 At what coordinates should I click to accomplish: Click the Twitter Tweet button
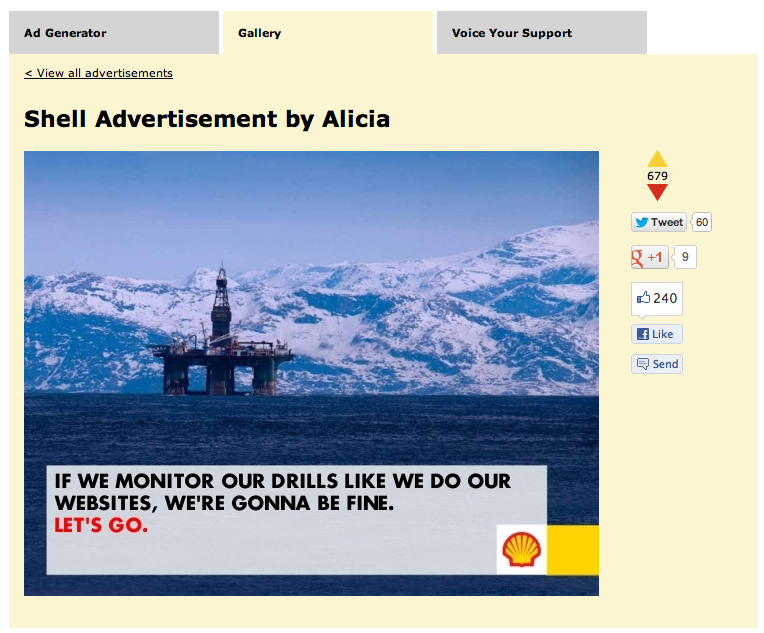pyautogui.click(x=659, y=222)
